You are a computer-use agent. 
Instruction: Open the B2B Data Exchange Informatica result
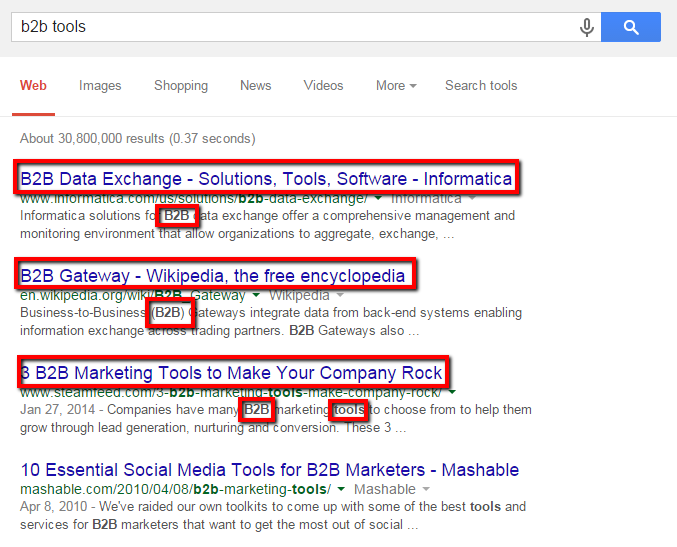266,178
